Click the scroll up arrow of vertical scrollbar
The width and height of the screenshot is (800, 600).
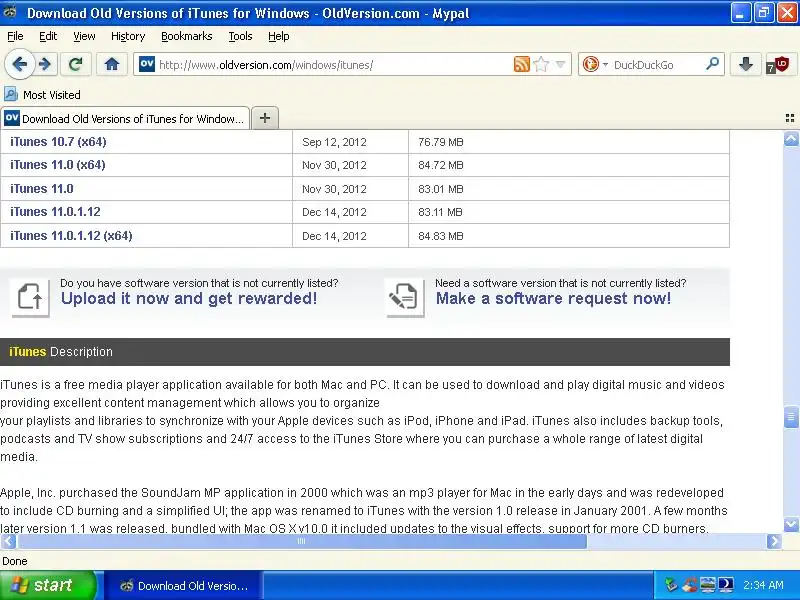coord(791,139)
